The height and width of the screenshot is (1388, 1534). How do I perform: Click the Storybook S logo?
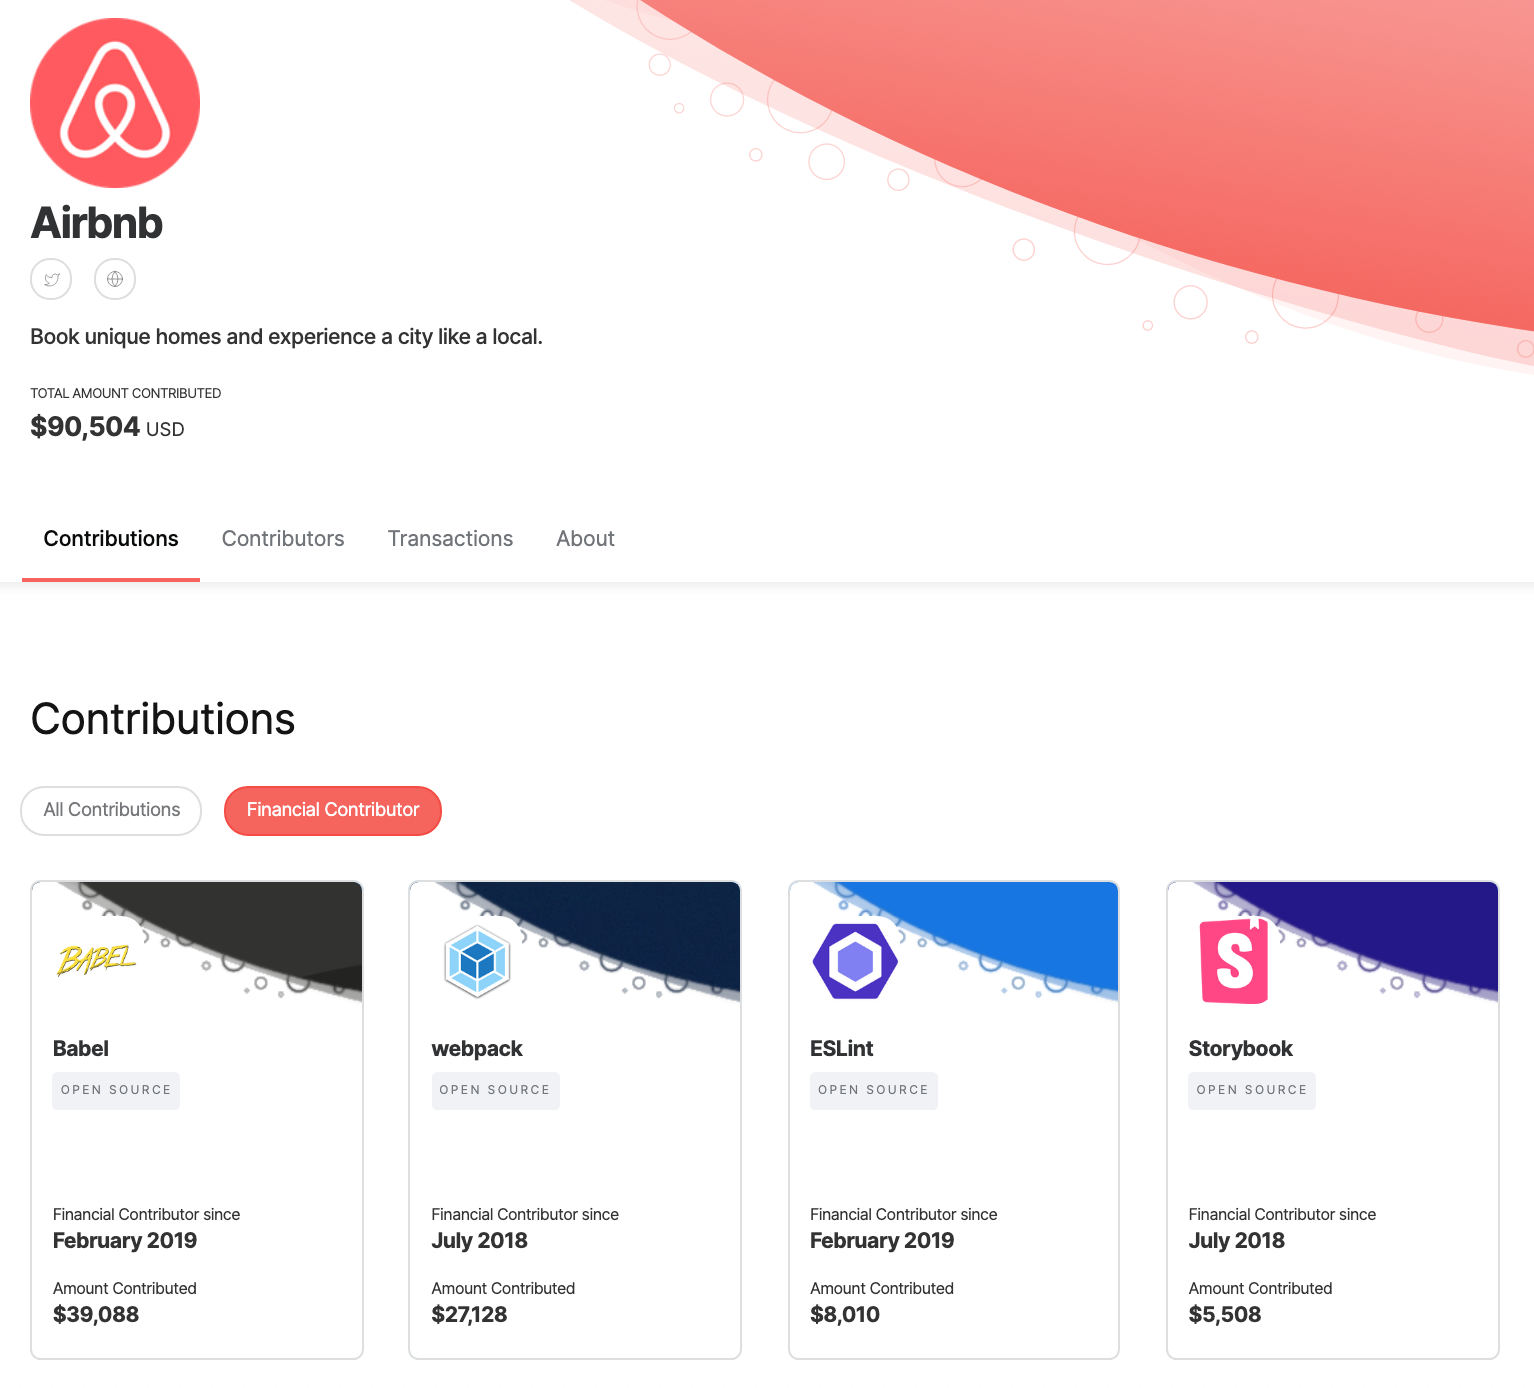[x=1234, y=961]
